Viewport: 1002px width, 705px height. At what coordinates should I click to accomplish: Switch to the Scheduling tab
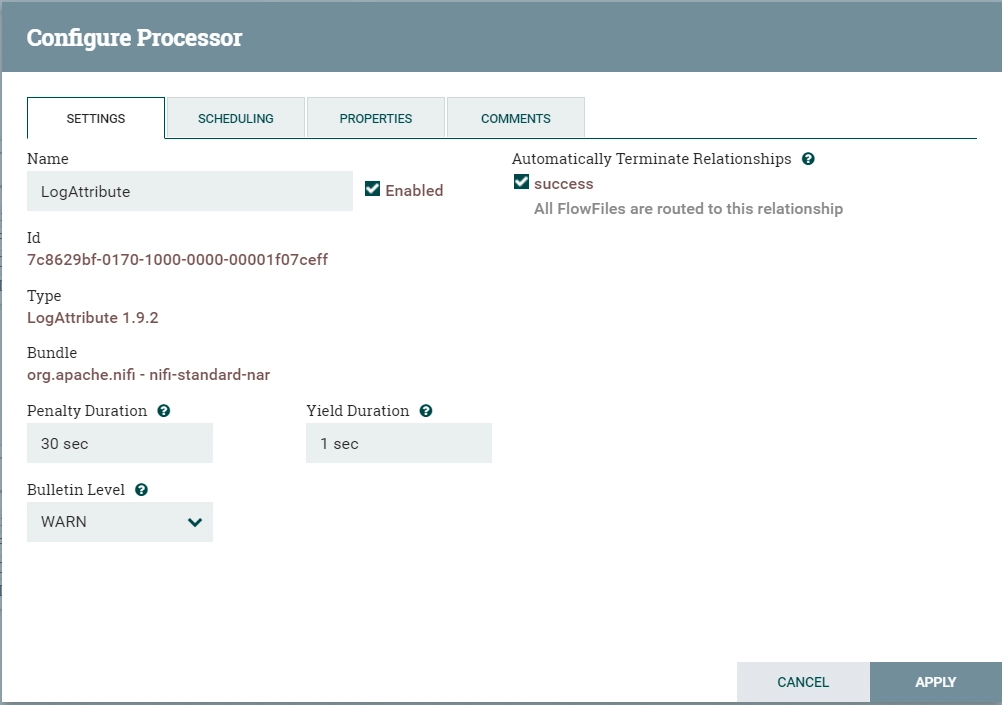point(235,118)
